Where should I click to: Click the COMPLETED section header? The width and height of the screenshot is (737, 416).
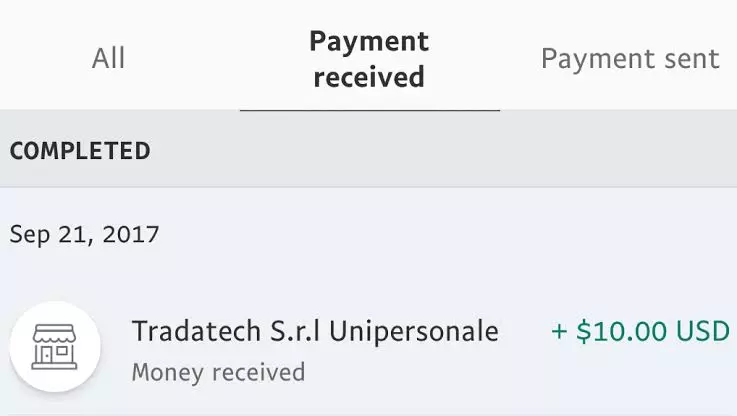(x=80, y=151)
